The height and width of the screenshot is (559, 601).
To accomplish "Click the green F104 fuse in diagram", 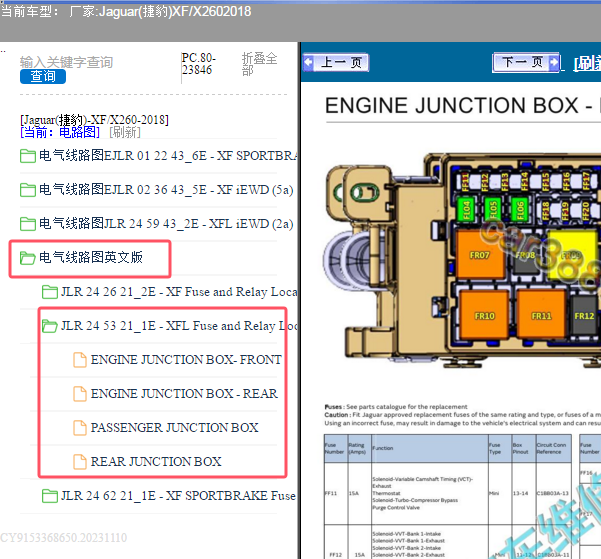I will tap(466, 209).
